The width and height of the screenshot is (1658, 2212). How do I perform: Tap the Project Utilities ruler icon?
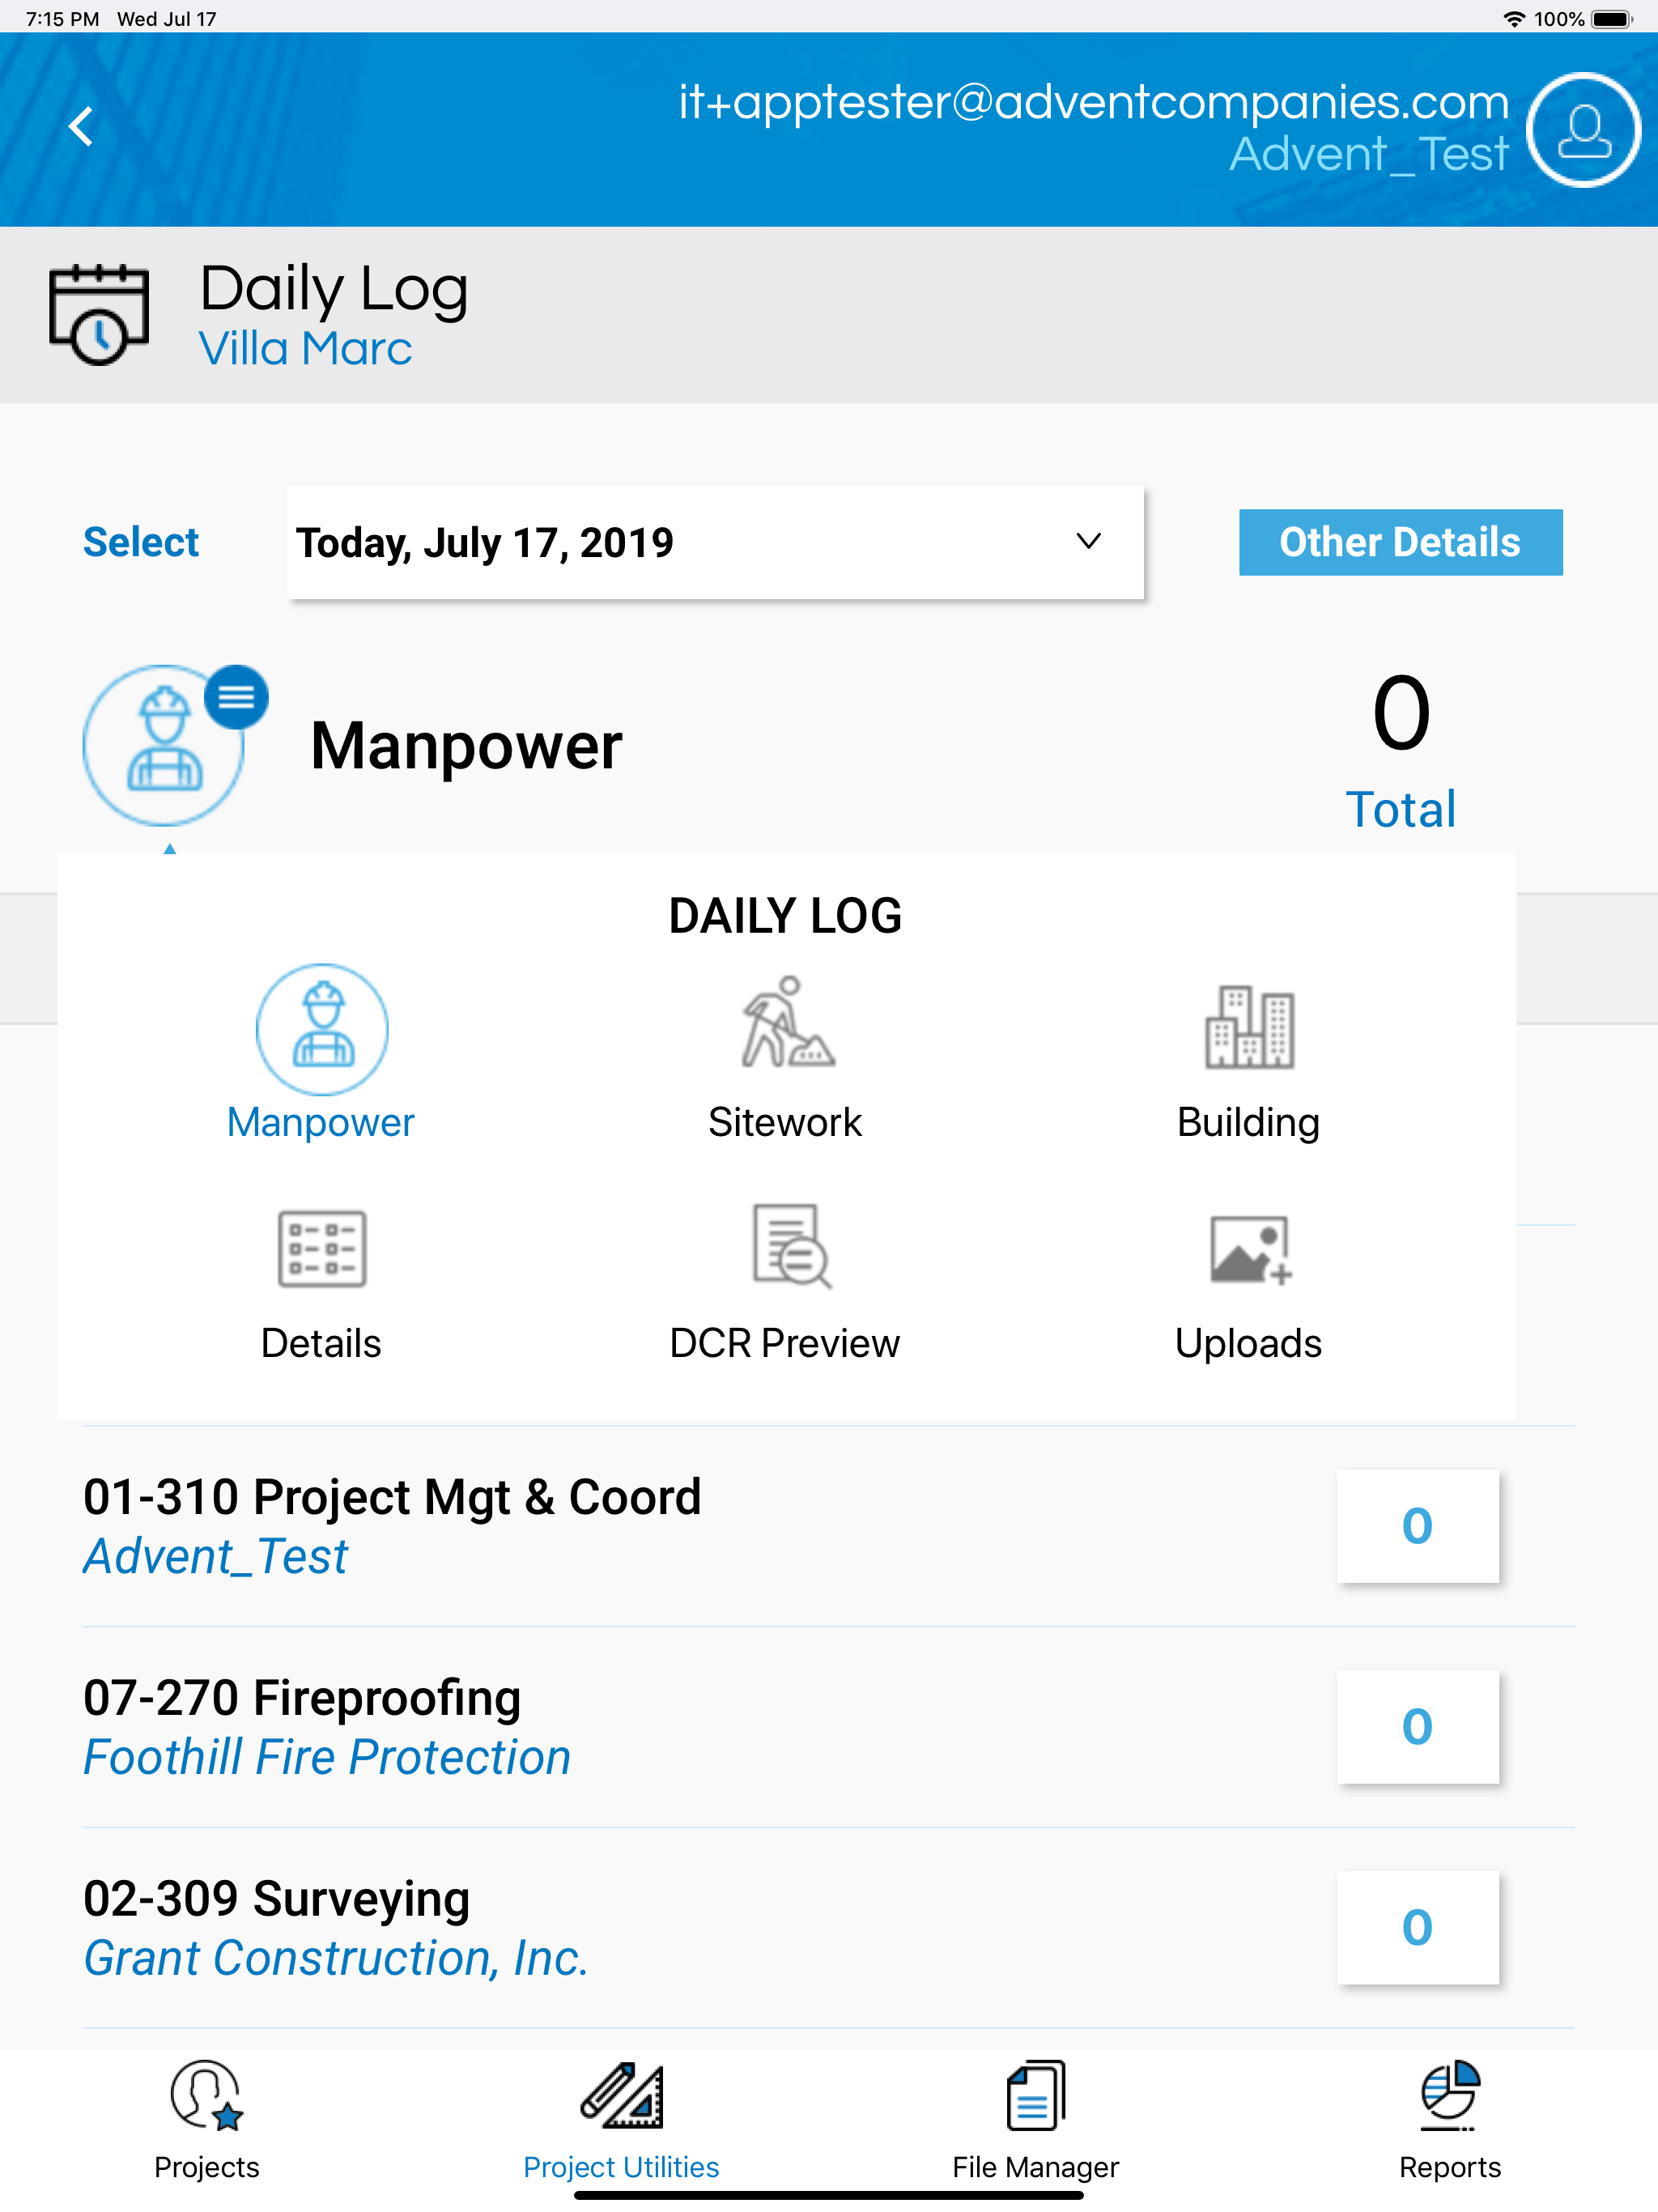click(x=622, y=2095)
